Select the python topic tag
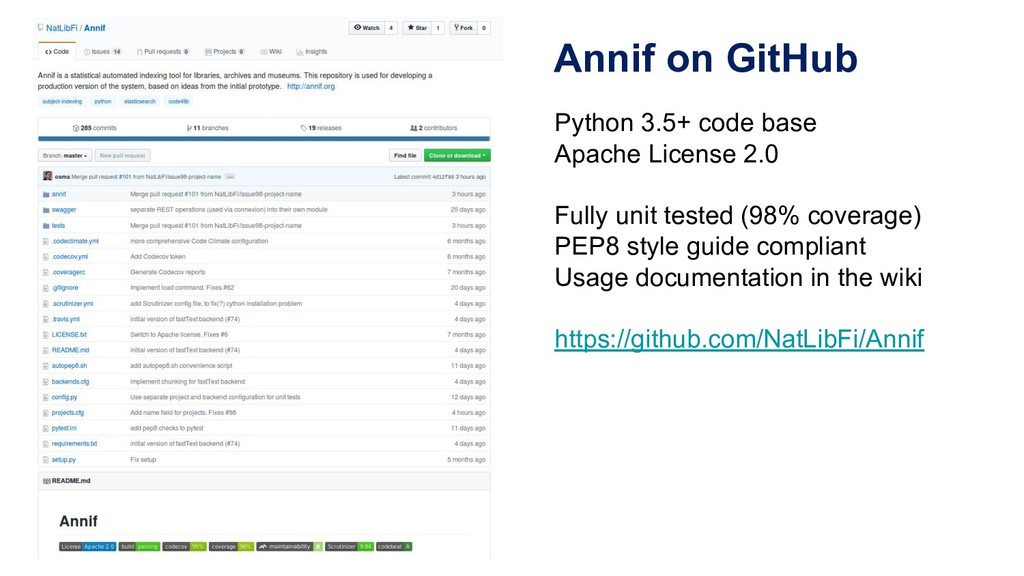The image size is (1024, 576). [x=103, y=101]
